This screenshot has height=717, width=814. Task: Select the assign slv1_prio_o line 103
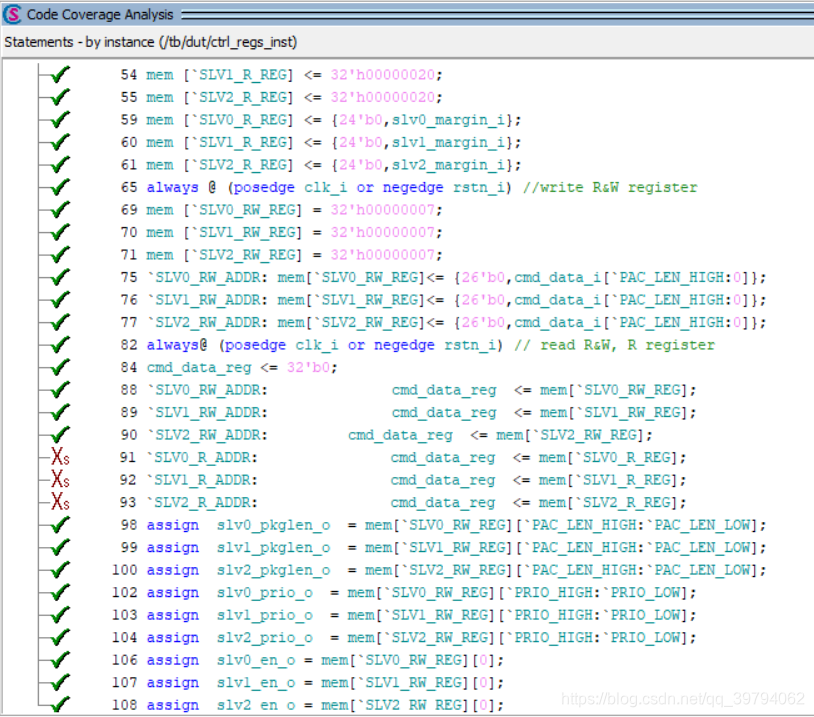pyautogui.click(x=404, y=615)
